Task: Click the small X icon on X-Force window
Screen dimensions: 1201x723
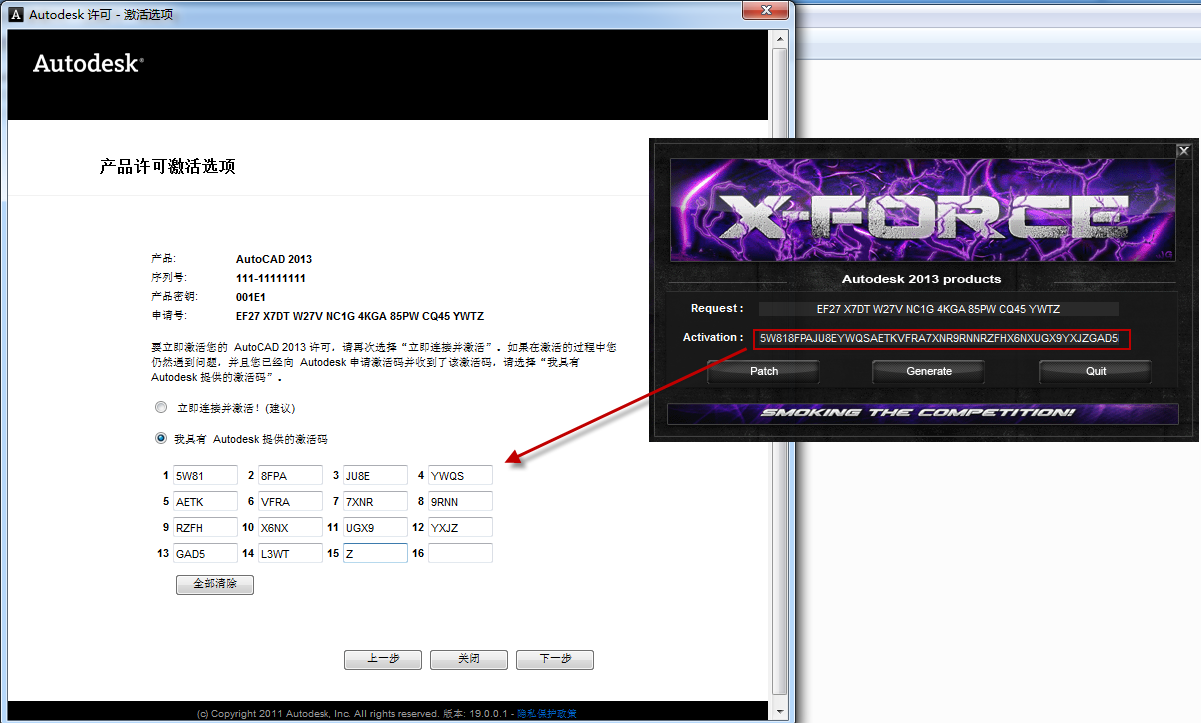Action: [x=1183, y=151]
